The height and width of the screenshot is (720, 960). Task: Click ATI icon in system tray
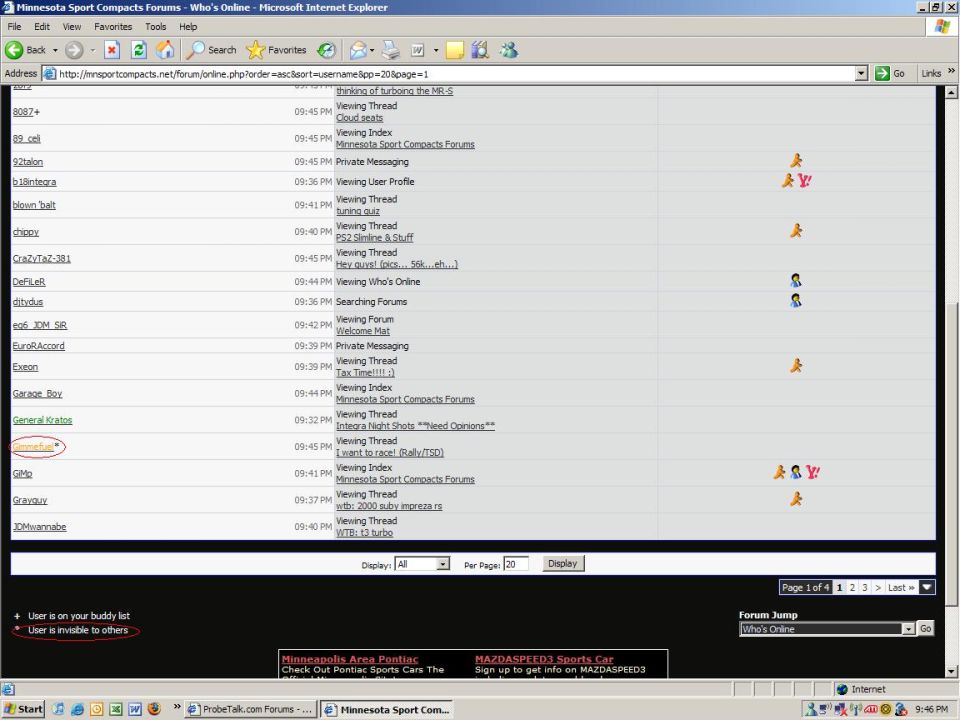coord(871,709)
